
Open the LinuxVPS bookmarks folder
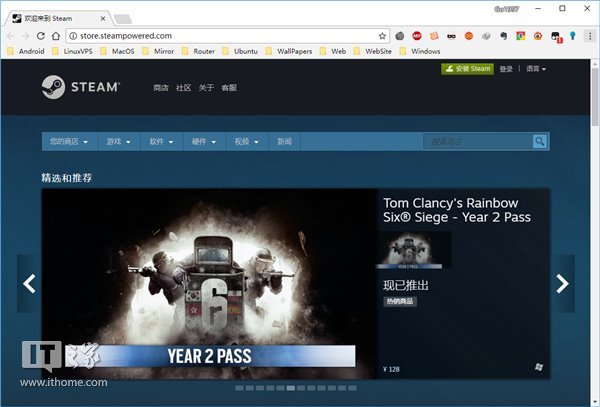pyautogui.click(x=72, y=51)
